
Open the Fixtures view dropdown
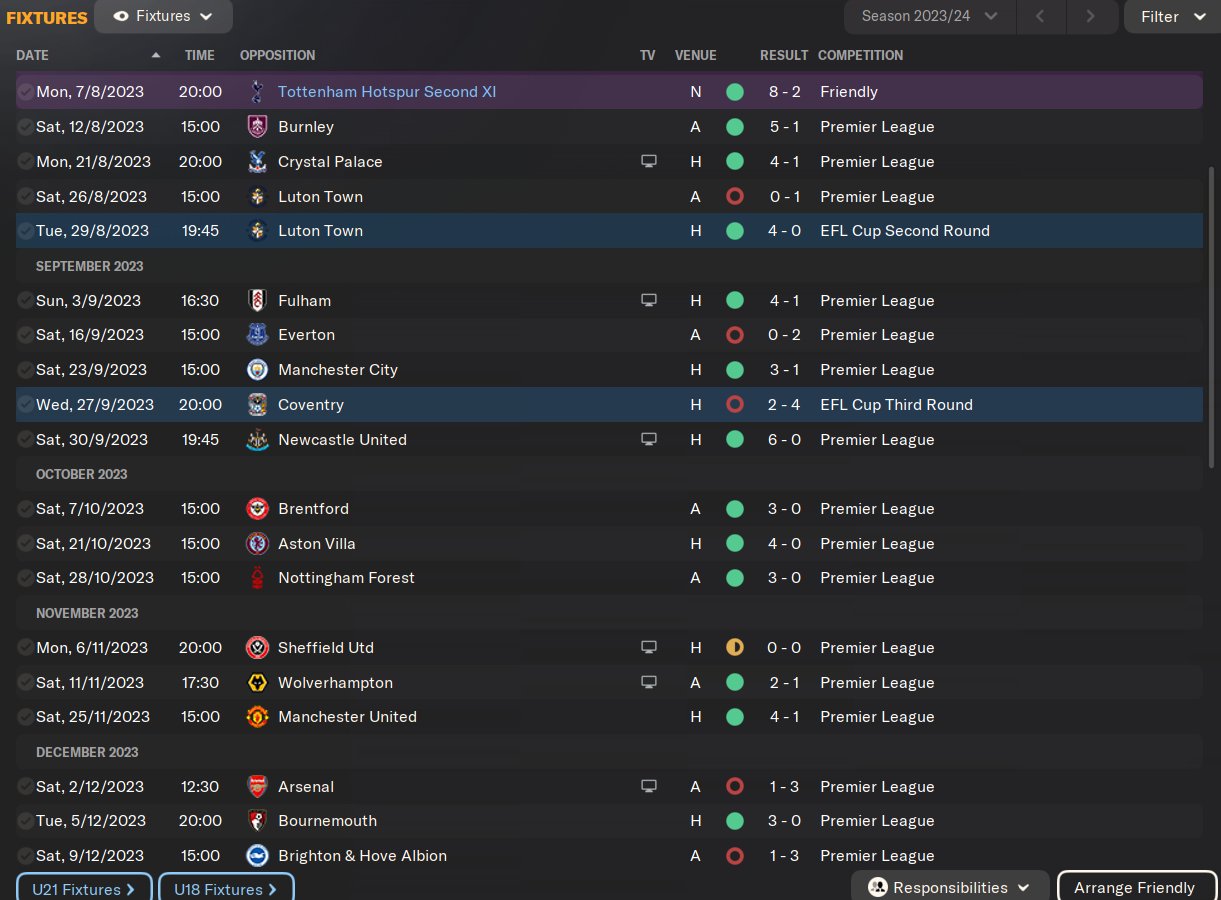[164, 16]
